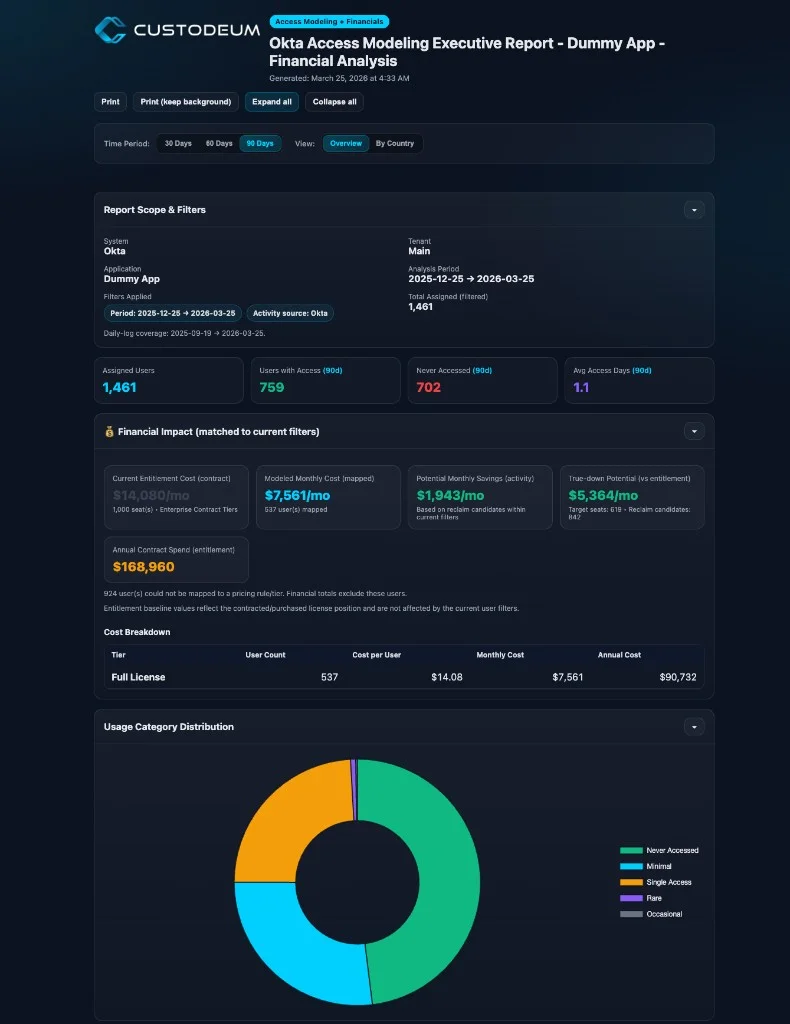
Task: Click the Never Accessed legend swatch
Action: [631, 850]
